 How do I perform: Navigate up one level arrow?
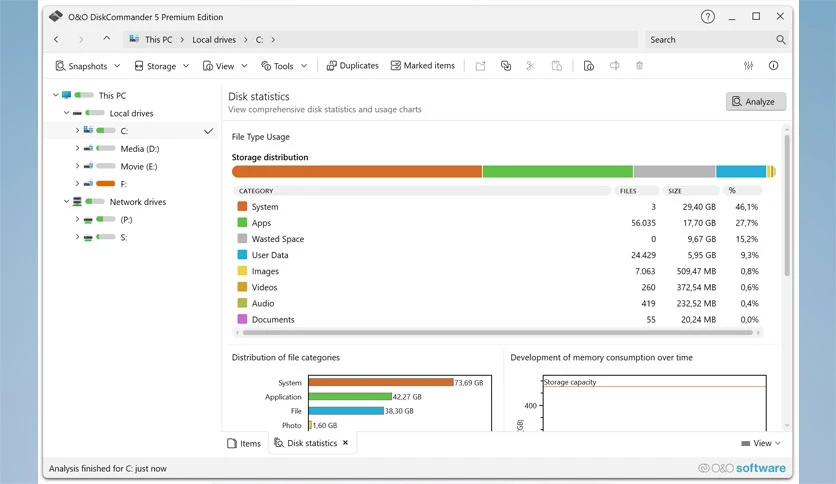107,38
